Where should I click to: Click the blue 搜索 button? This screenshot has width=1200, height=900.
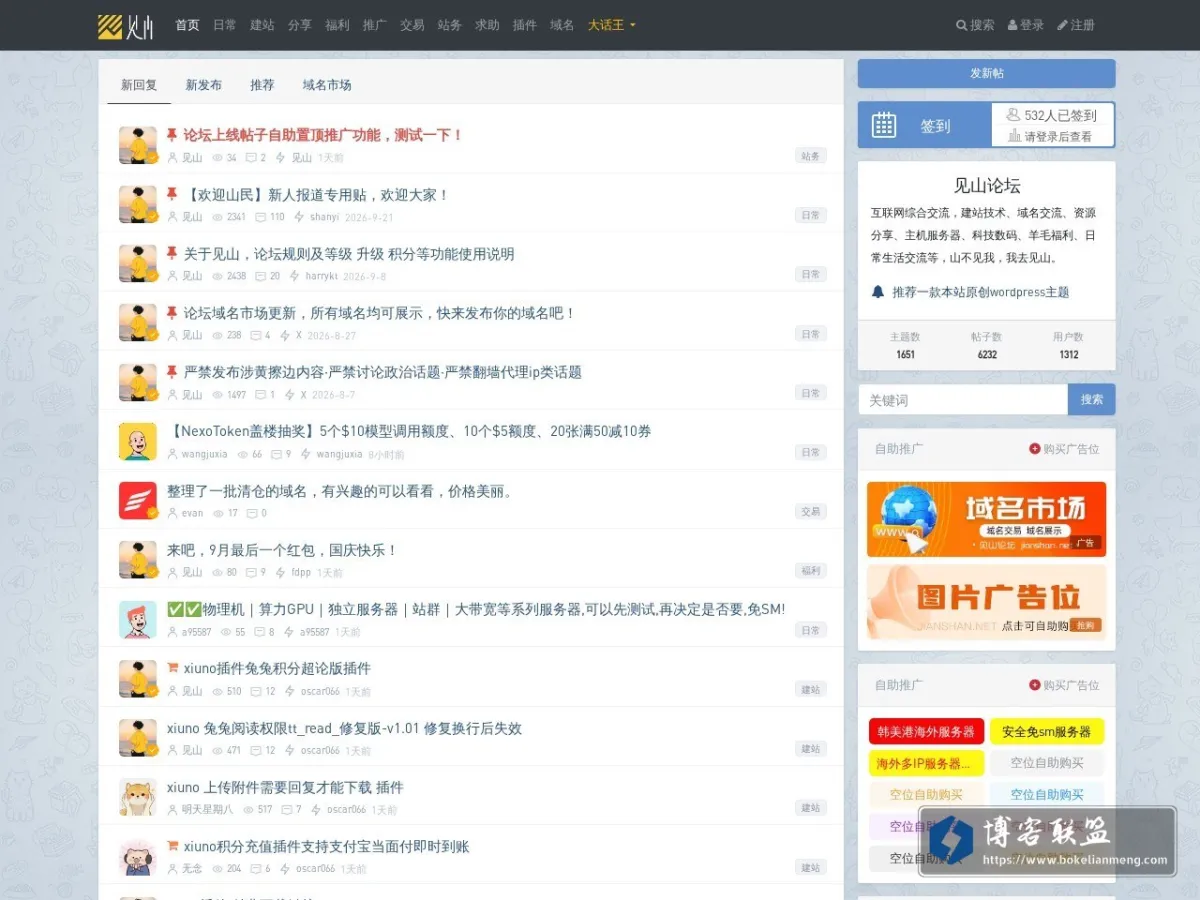pos(1091,400)
